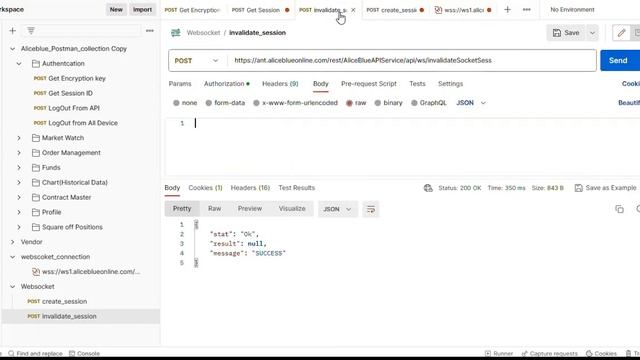Open sidebar options three-dot menu

[x=150, y=31]
